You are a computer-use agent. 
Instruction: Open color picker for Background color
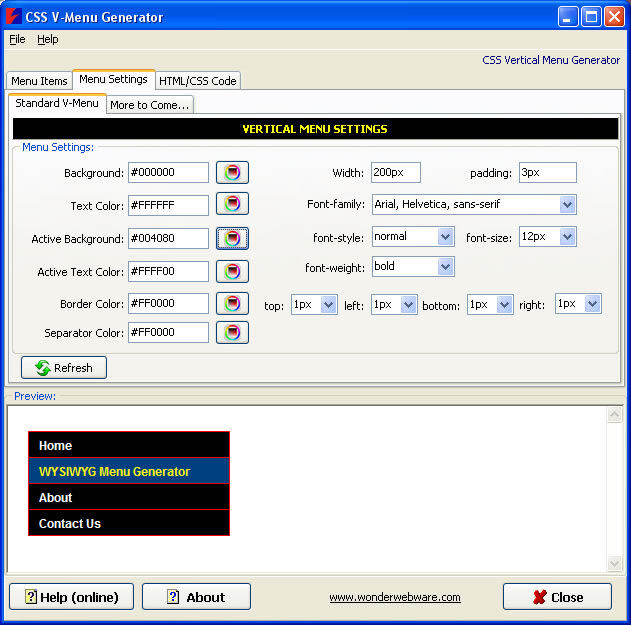click(232, 173)
